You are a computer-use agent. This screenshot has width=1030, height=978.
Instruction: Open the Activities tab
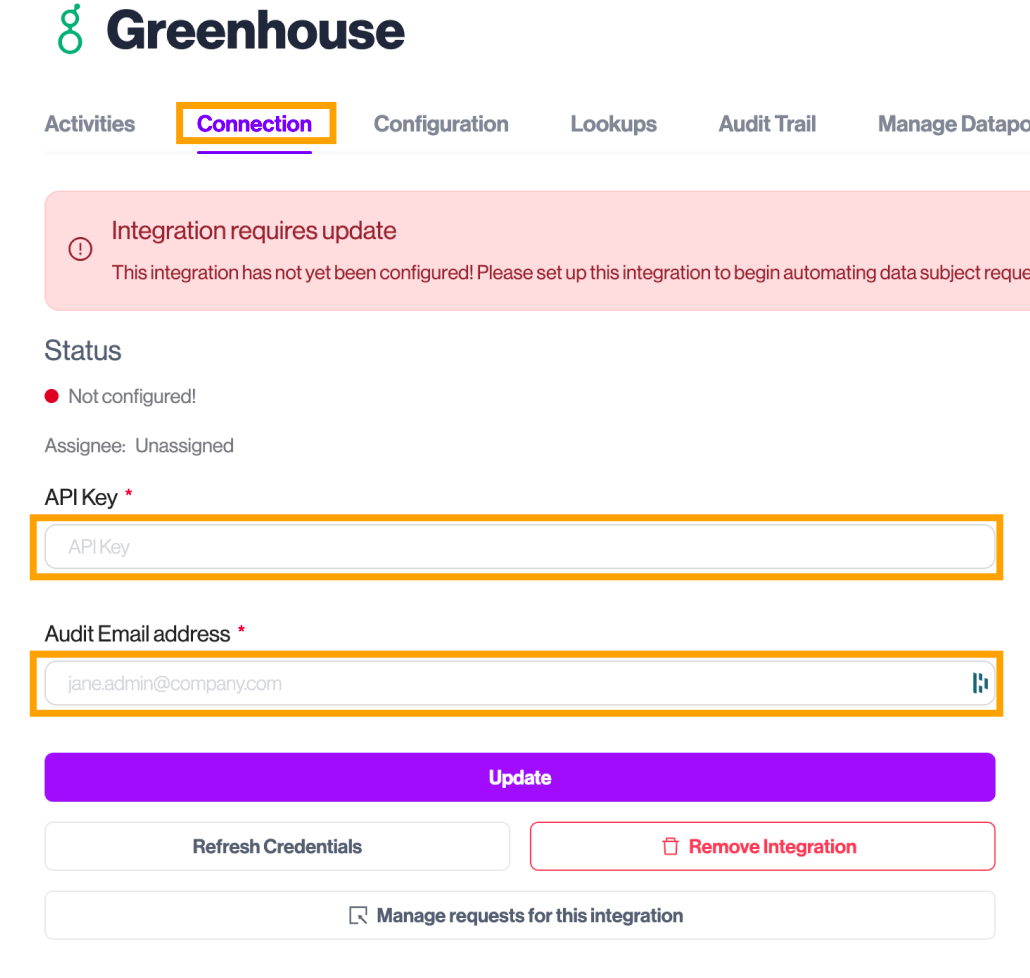click(90, 124)
